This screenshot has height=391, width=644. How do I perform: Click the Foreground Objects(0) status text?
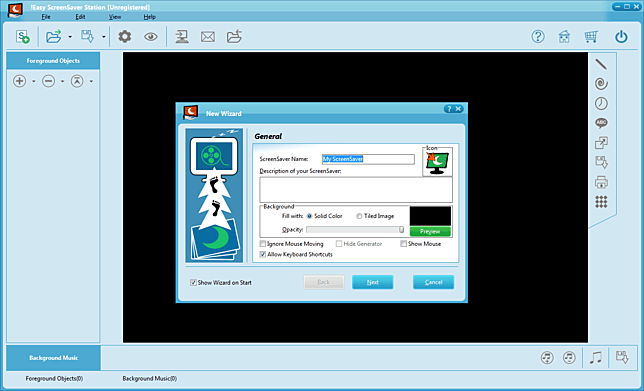click(x=54, y=379)
